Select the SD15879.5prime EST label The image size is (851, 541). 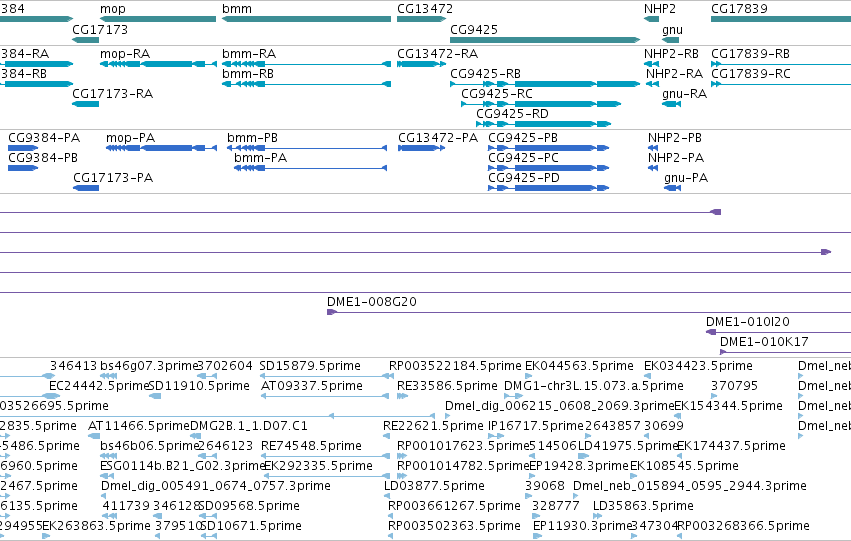coord(309,366)
